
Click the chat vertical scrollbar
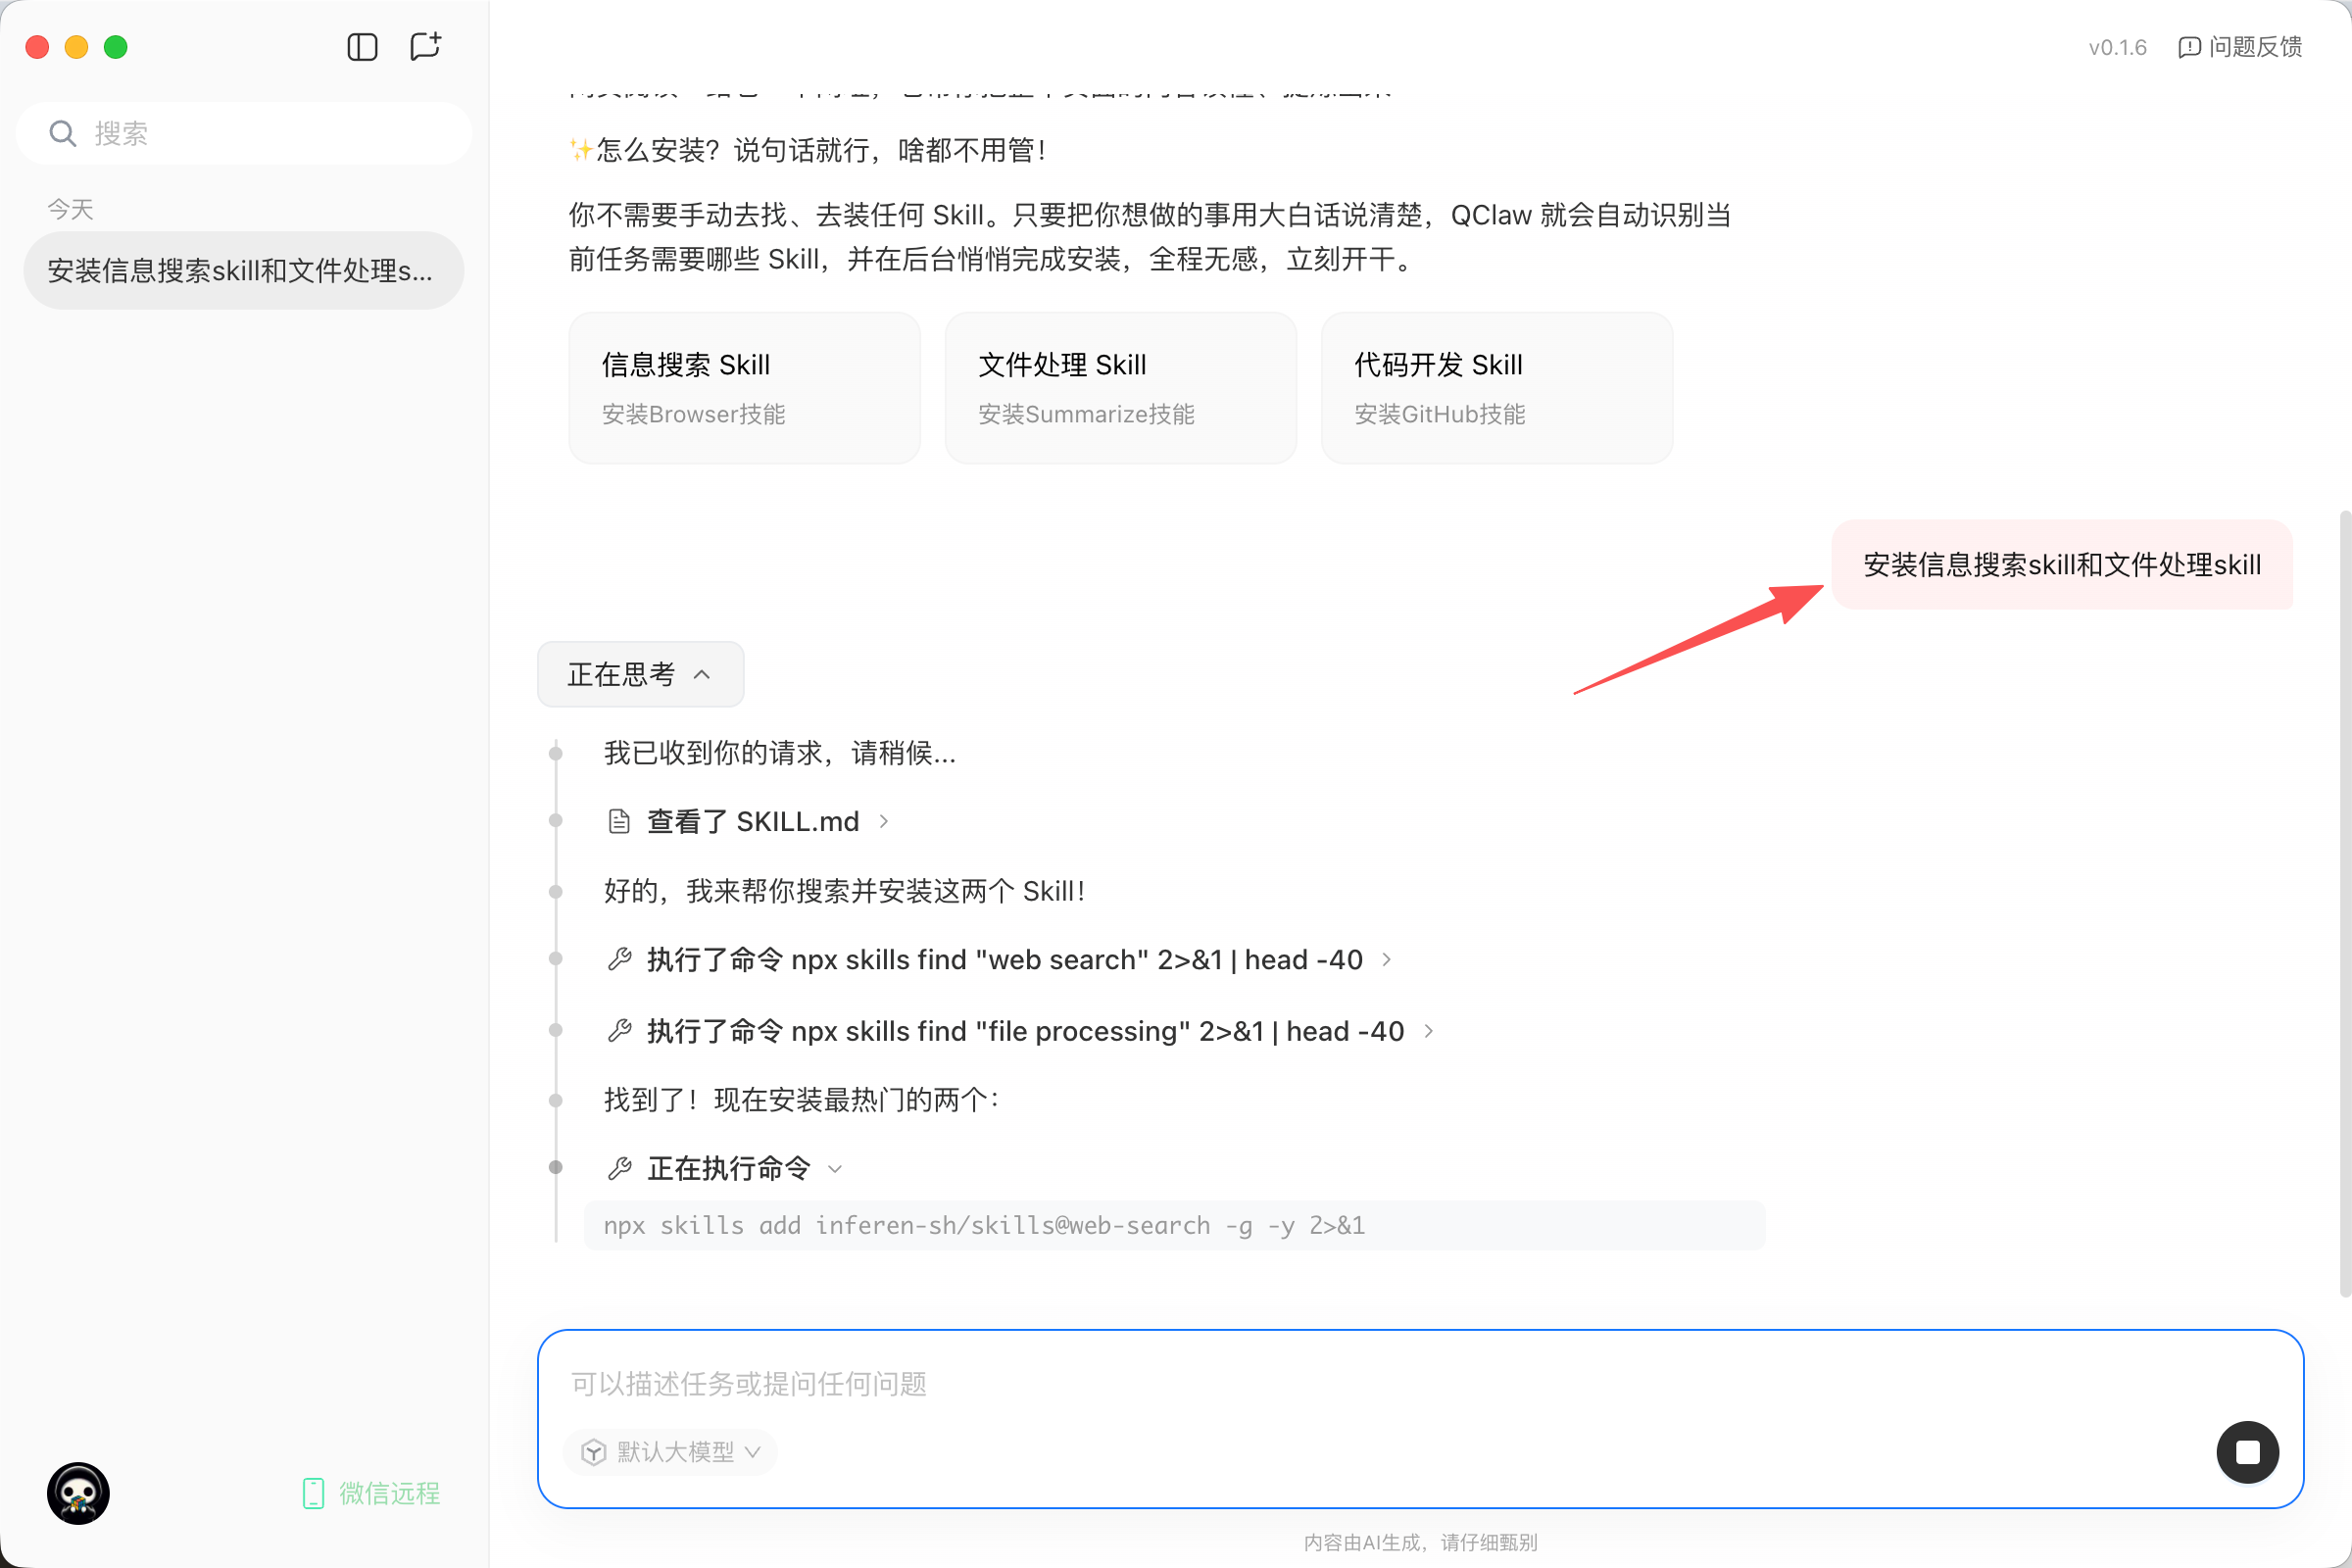click(x=2344, y=900)
